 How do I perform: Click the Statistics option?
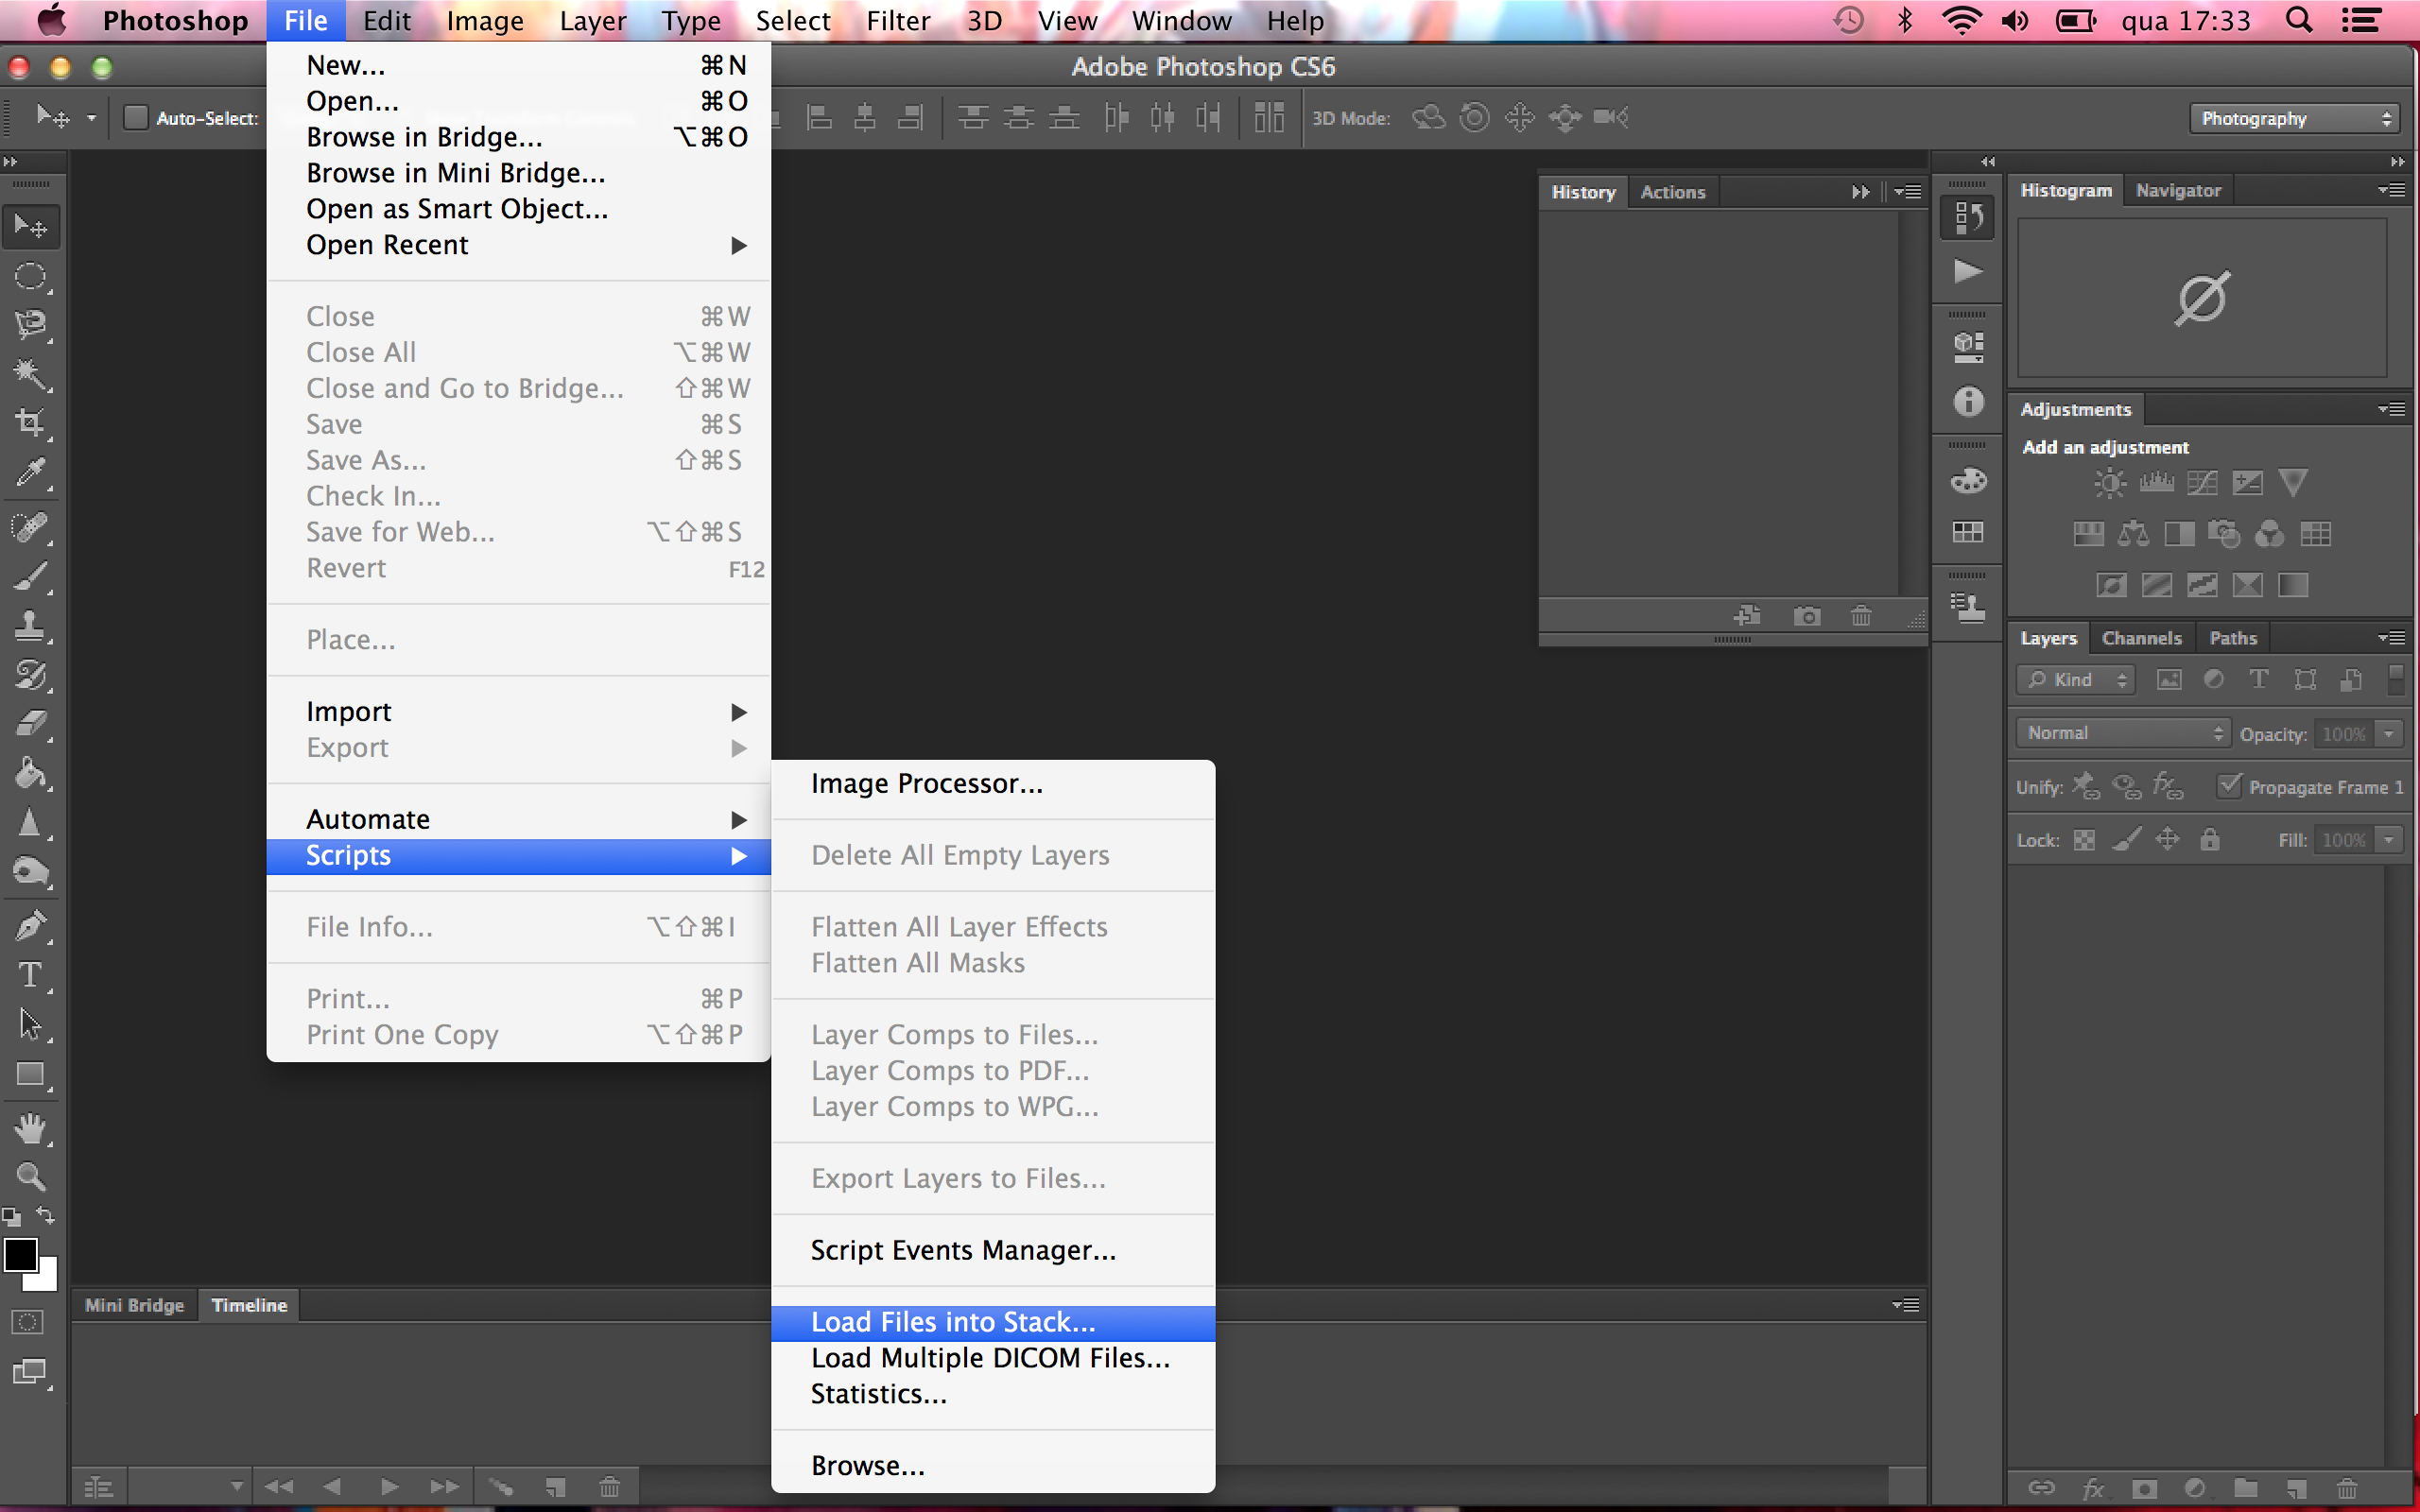[x=880, y=1394]
